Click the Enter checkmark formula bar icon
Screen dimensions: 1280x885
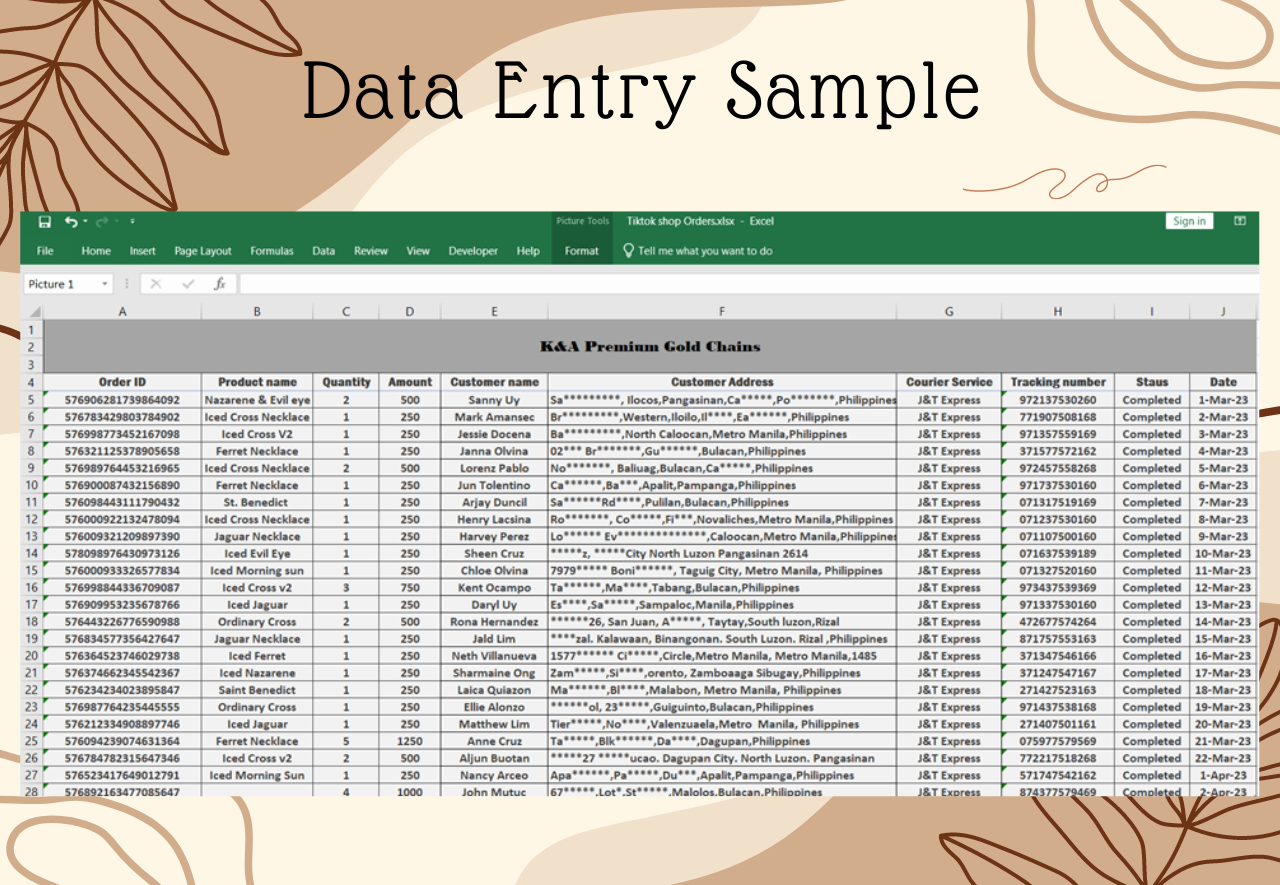[x=188, y=284]
